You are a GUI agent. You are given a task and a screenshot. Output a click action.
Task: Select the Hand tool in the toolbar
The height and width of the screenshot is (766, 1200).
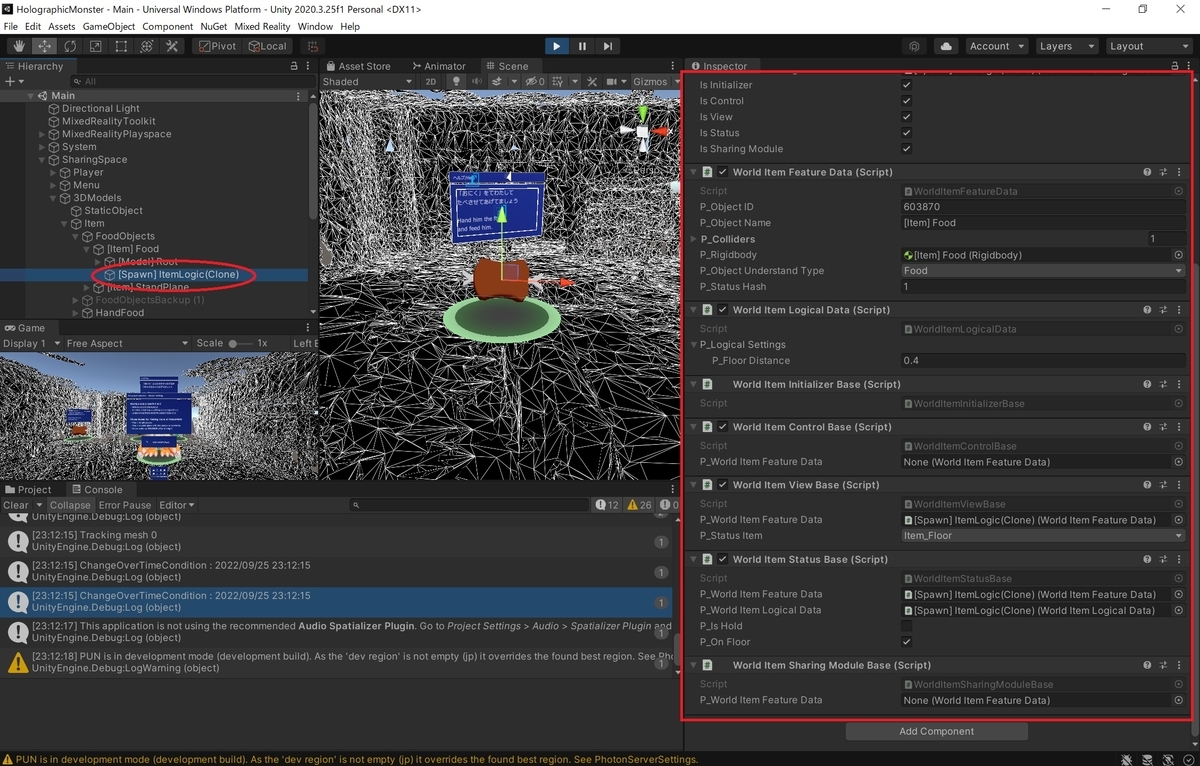19,46
